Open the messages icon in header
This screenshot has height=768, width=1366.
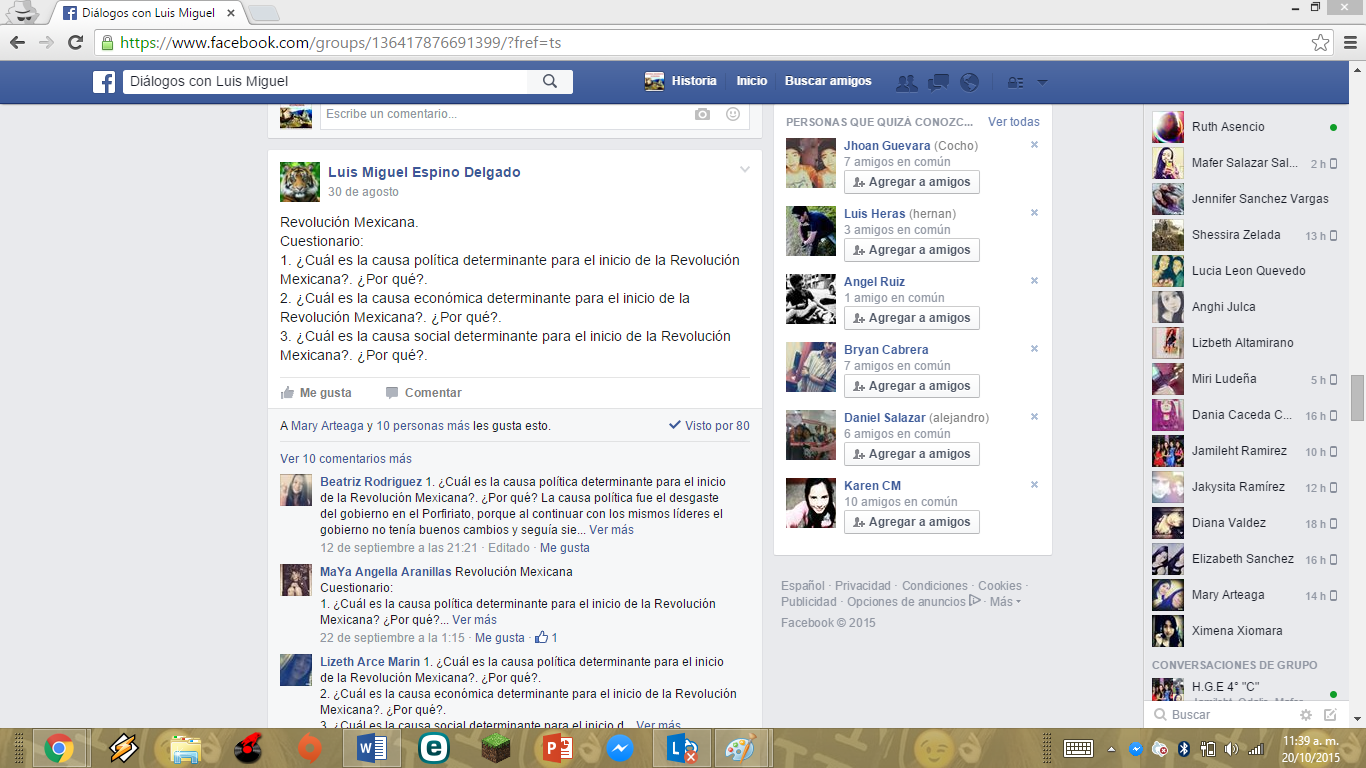938,82
